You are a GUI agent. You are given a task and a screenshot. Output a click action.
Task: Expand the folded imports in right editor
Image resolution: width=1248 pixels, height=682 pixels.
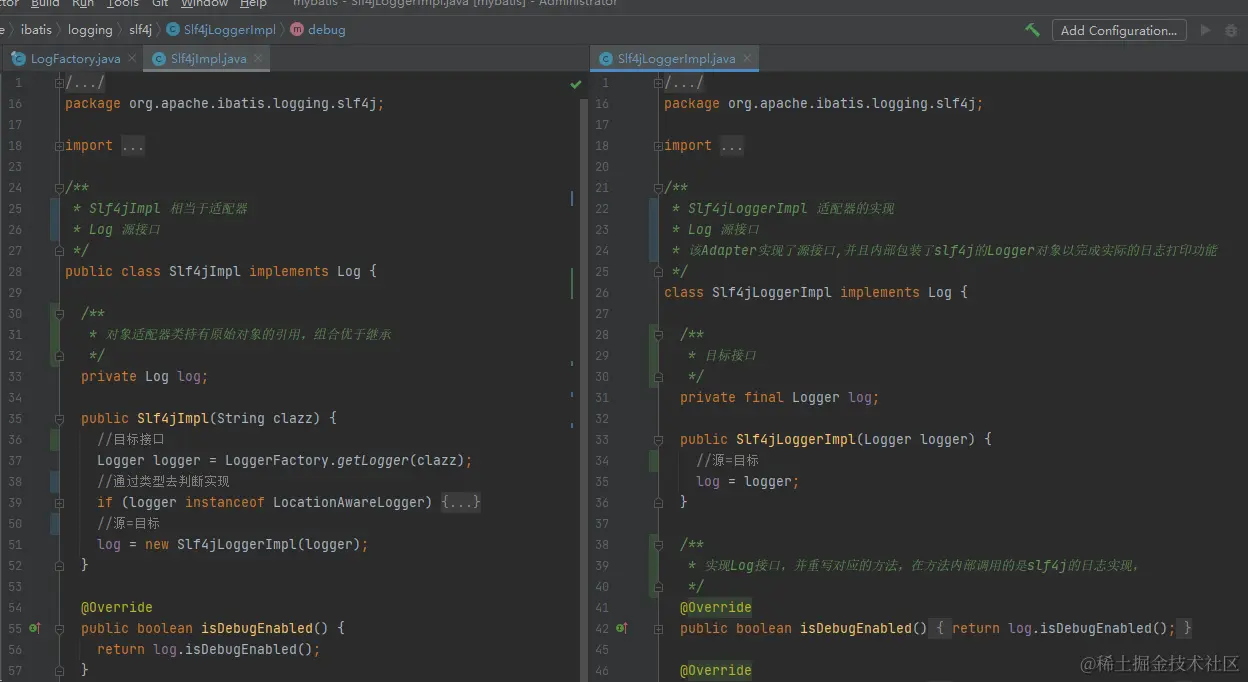coord(659,146)
